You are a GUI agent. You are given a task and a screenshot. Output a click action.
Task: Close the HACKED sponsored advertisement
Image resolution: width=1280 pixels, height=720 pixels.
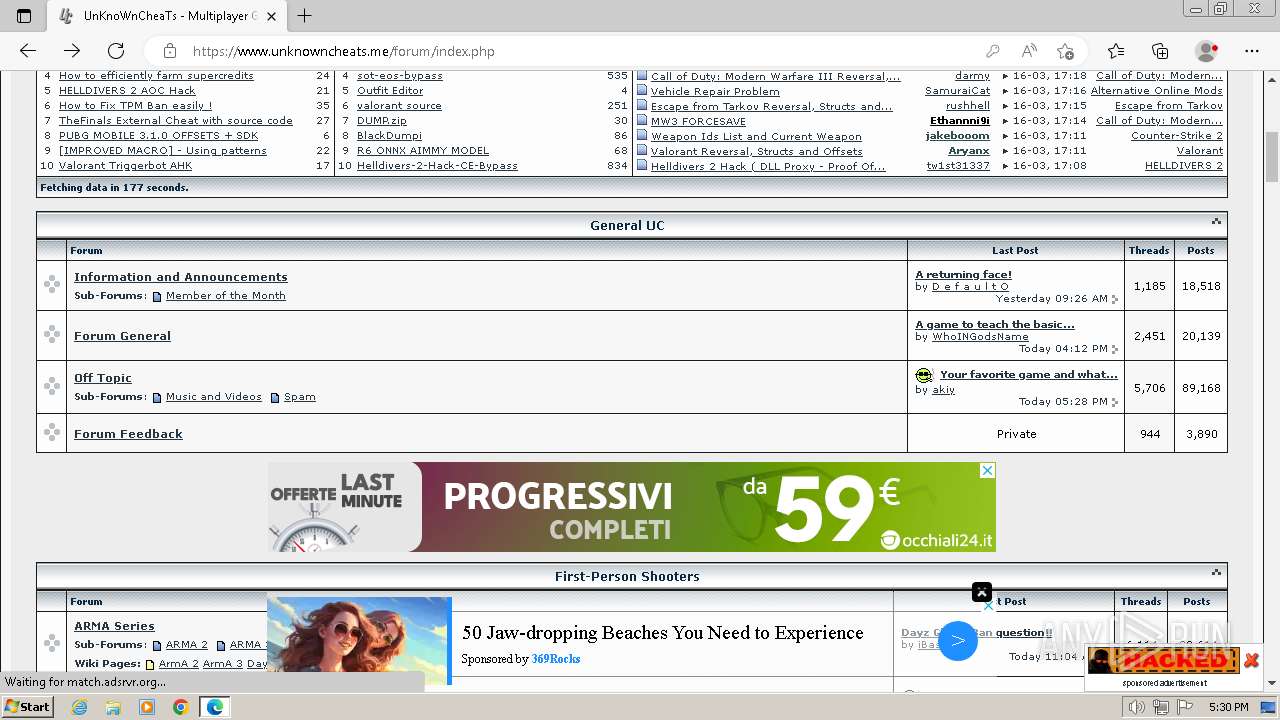1251,660
